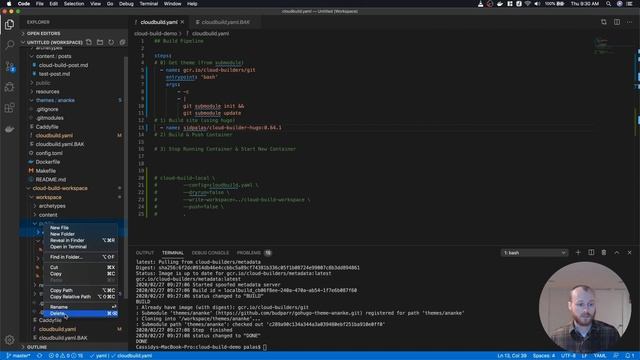The image size is (640, 360).
Task: Collapse the content / posts folder
Action: point(53,56)
